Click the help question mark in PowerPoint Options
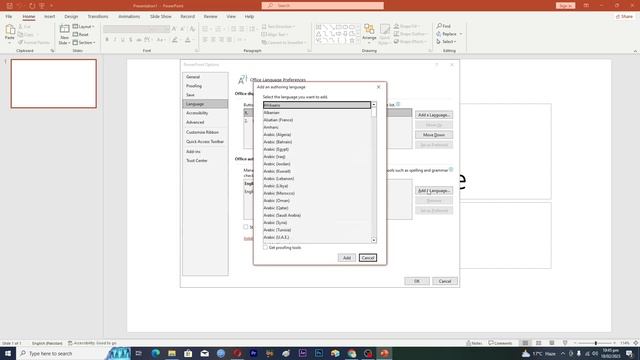This screenshot has width=640, height=360. point(437,64)
